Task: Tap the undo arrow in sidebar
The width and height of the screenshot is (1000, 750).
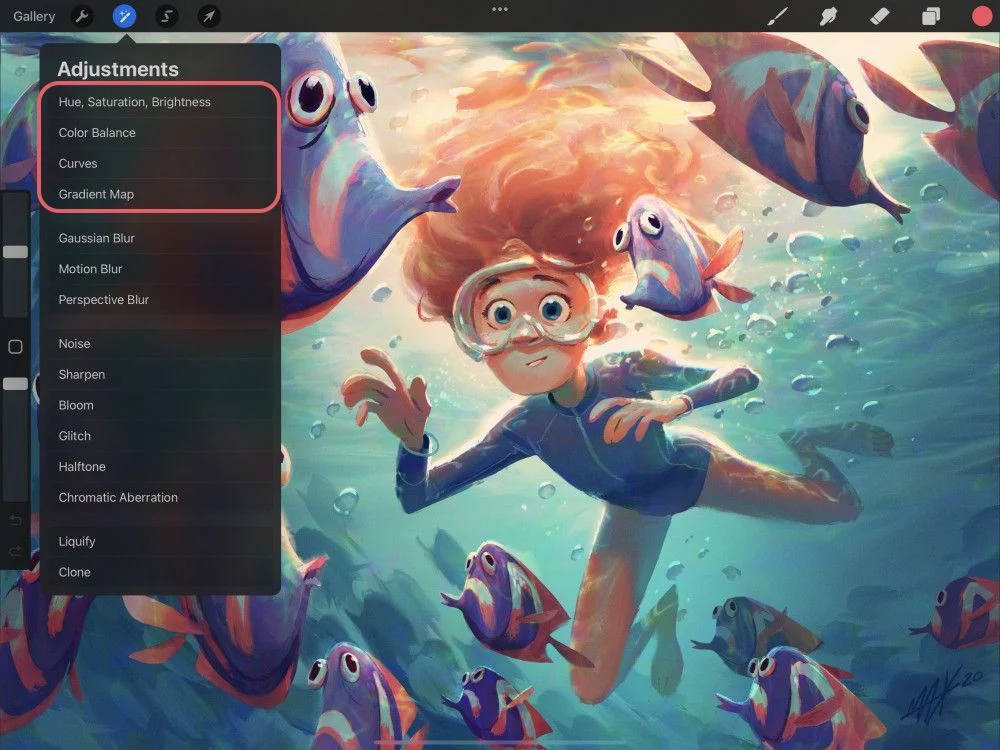Action: [15, 520]
